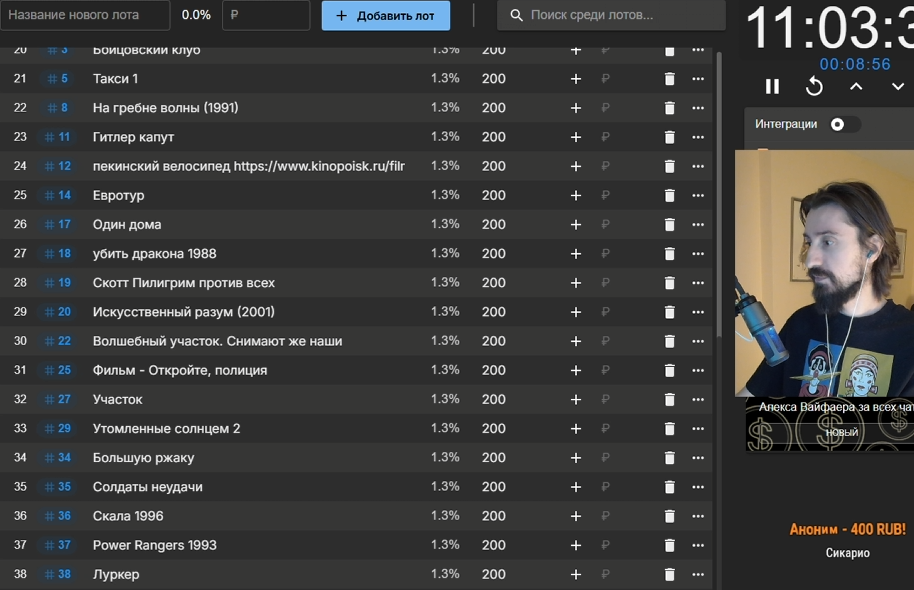This screenshot has width=914, height=590.
Task: Edit the Участок lot name
Action: coord(117,399)
